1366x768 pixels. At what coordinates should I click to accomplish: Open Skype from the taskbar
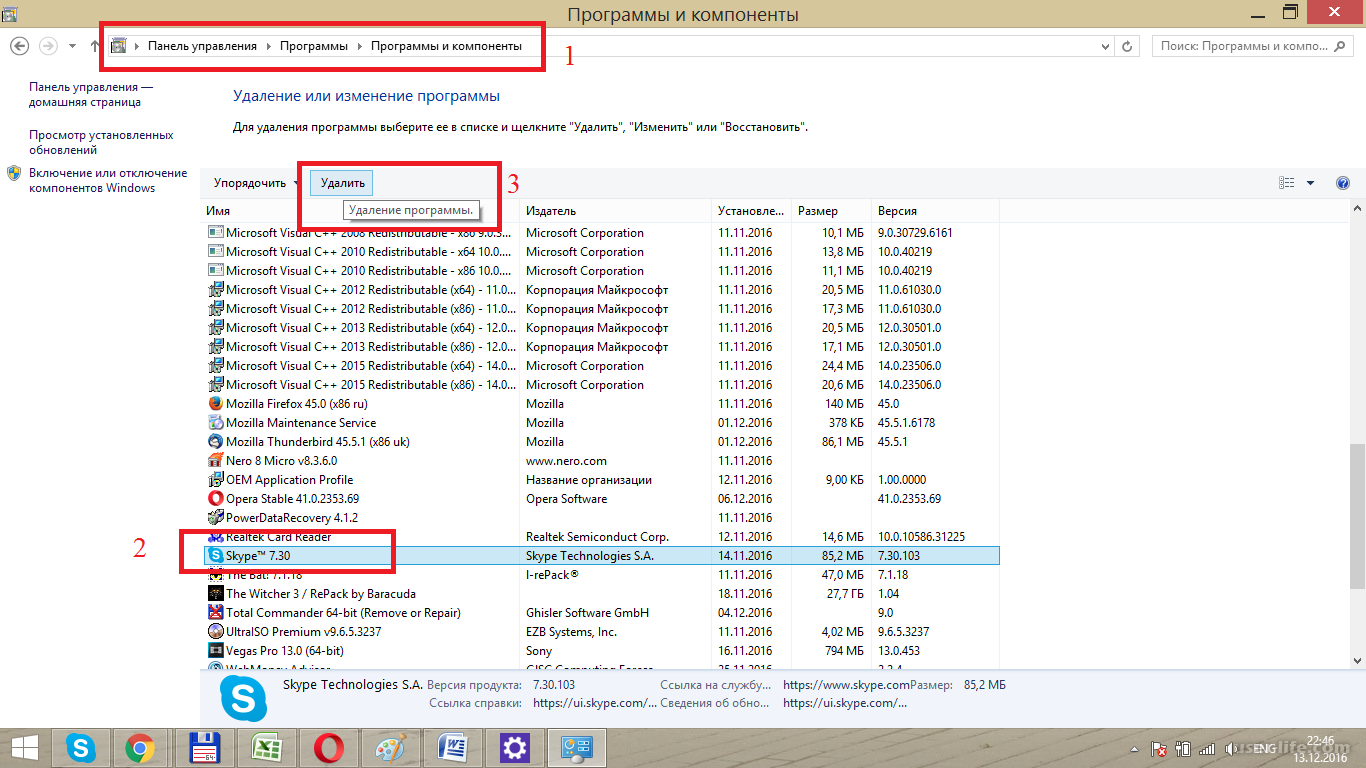(x=81, y=748)
